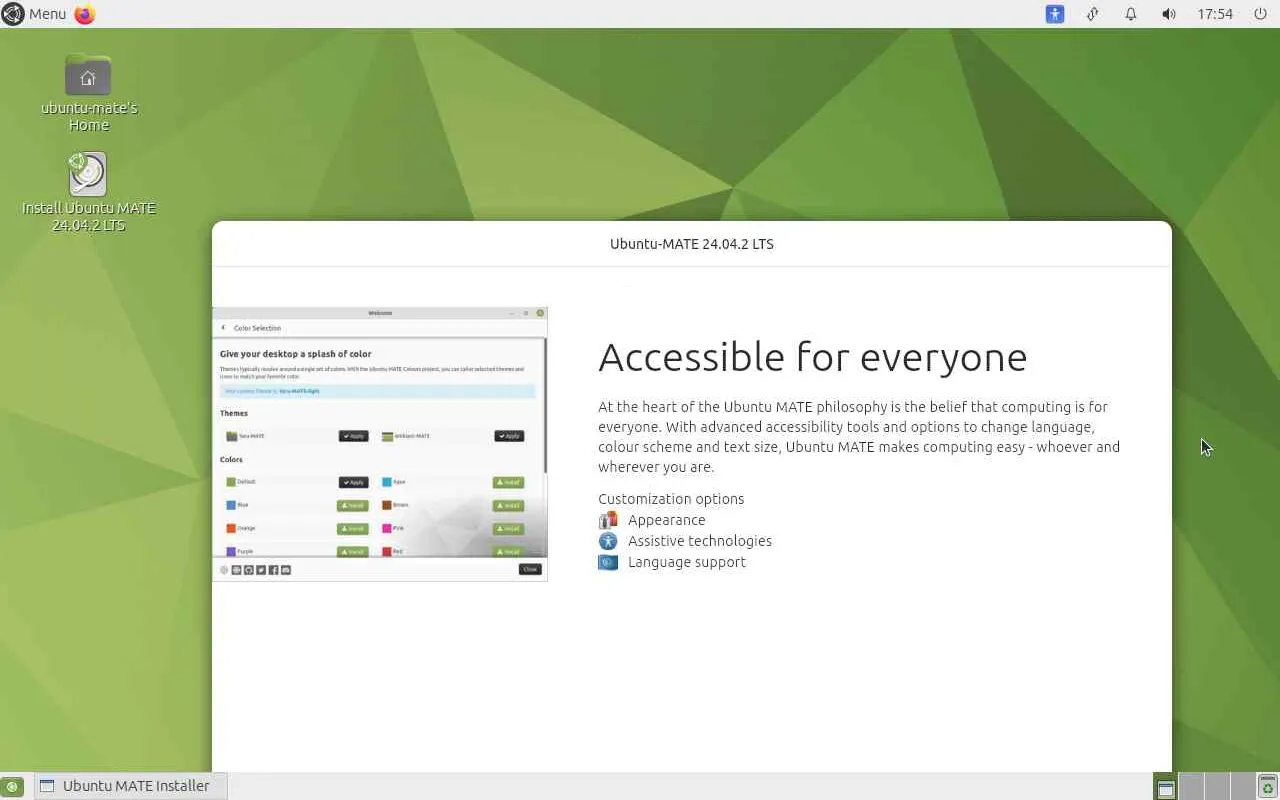Viewport: 1280px width, 800px height.
Task: Select the Install Ubuntu MATE 24.04.2 LTS icon
Action: point(89,192)
